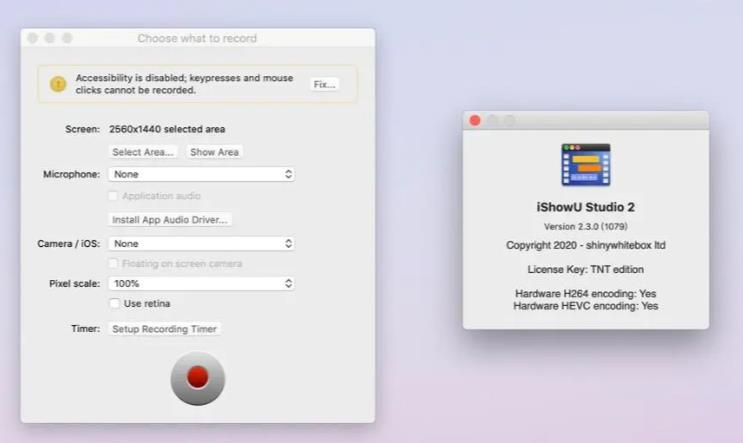Open the Camera / iOS dropdown
Screen dimensions: 743x443
(x=202, y=243)
